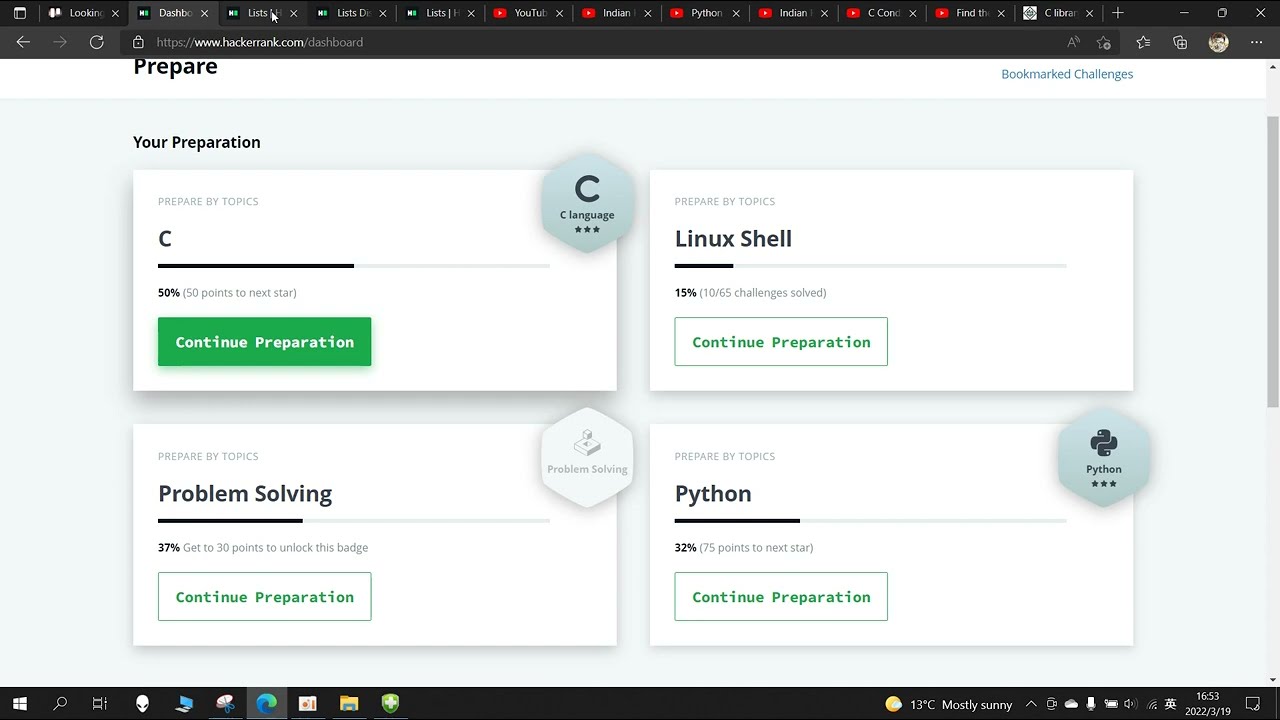Open Bookmarked Challenges link

[x=1067, y=74]
